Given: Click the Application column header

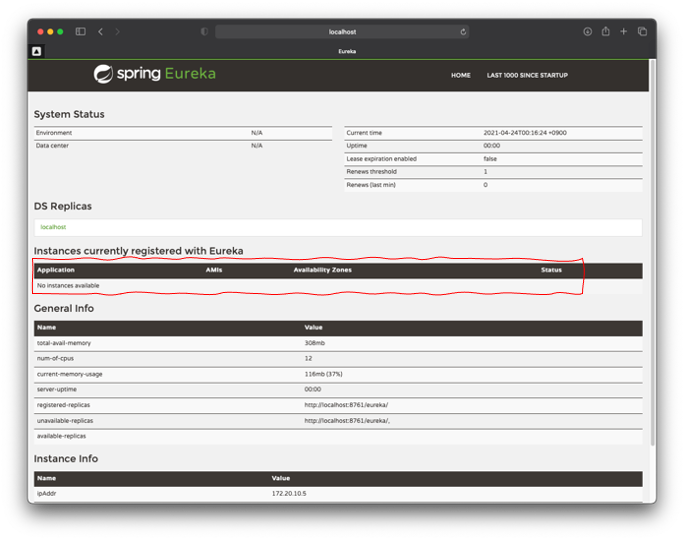Looking at the screenshot, I should click(x=55, y=270).
